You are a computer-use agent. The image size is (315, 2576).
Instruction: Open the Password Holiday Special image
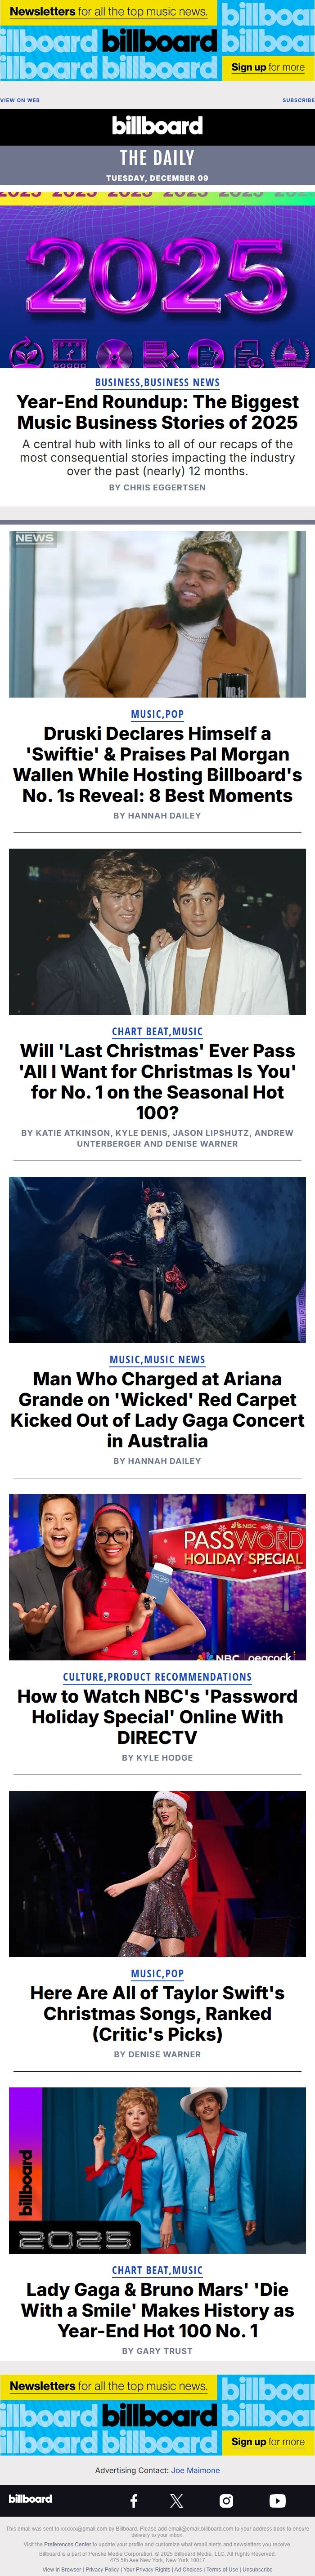point(157,1577)
